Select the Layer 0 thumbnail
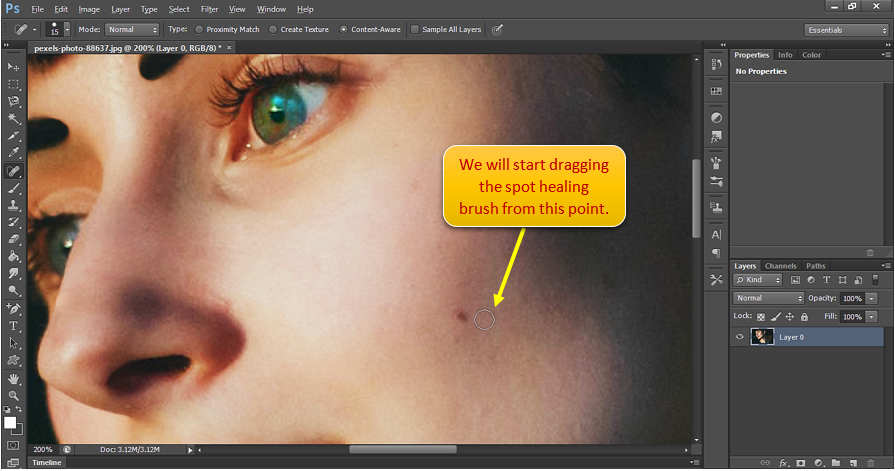 [762, 337]
